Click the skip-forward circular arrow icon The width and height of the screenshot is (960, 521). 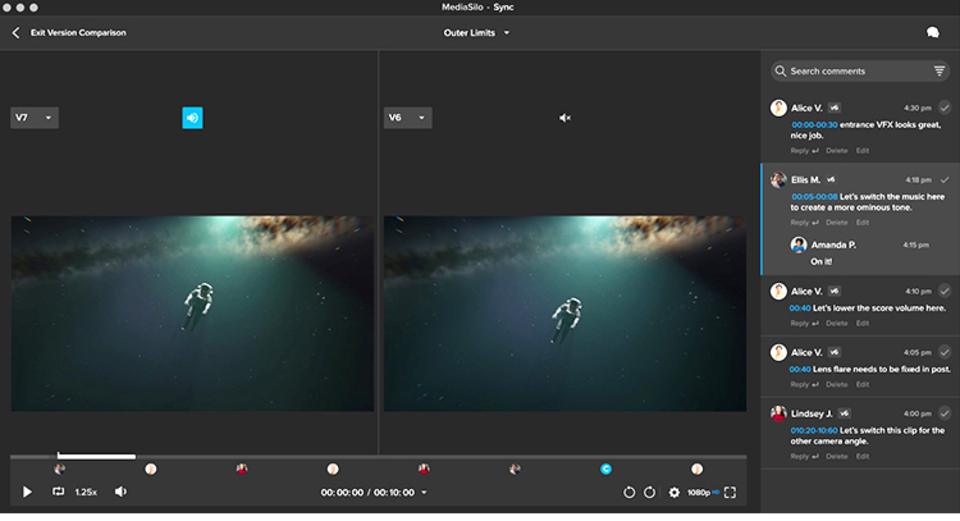tap(649, 492)
